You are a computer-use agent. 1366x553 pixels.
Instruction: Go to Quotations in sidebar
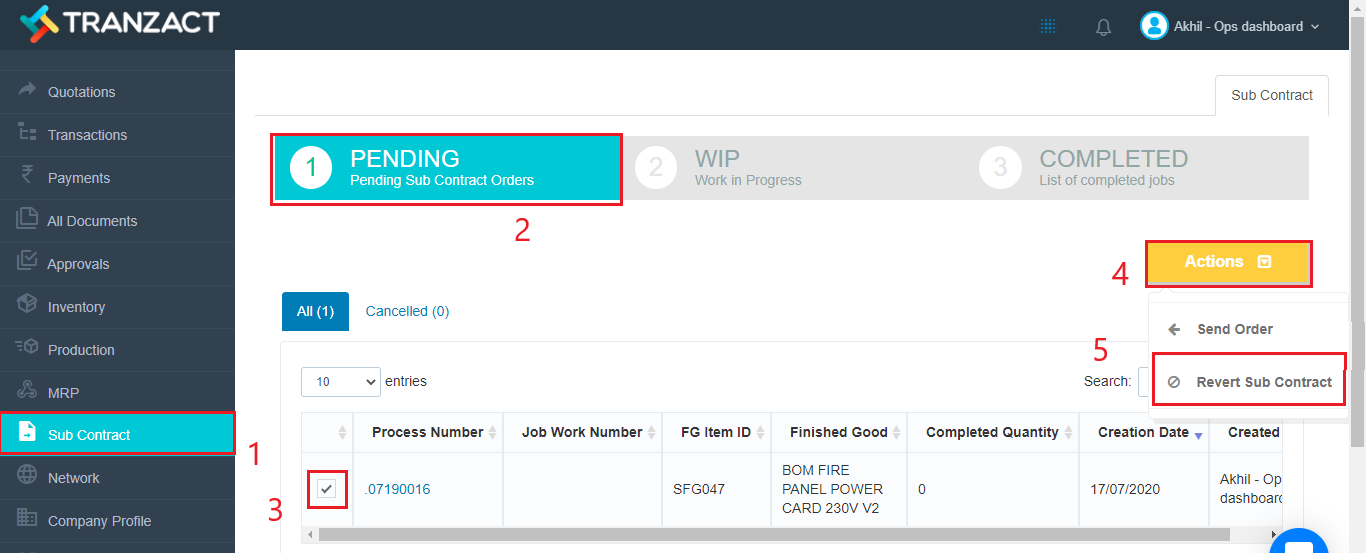point(117,92)
